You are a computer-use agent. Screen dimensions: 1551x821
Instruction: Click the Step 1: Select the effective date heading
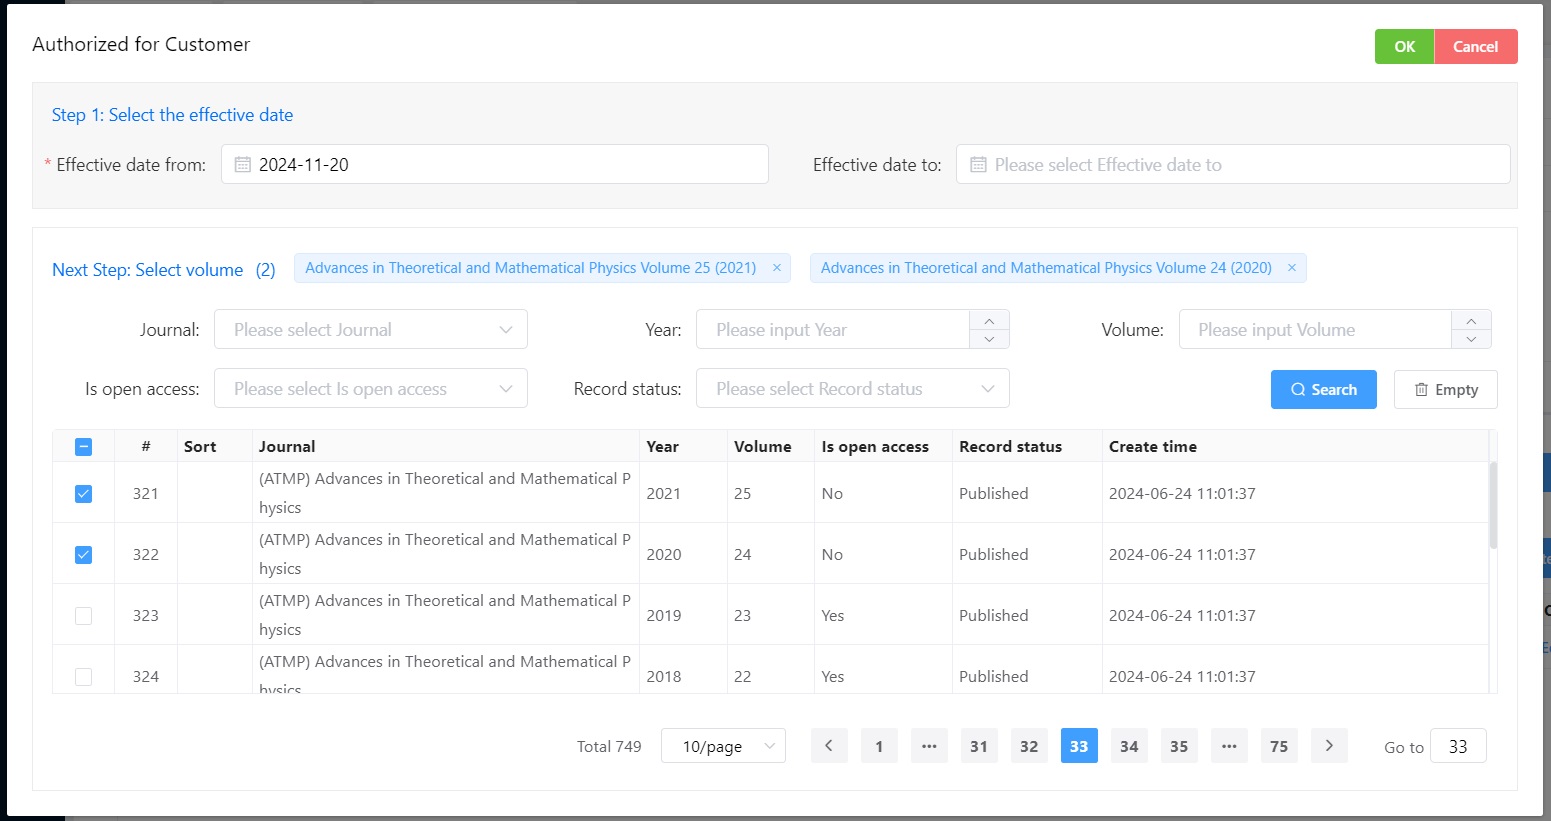172,115
